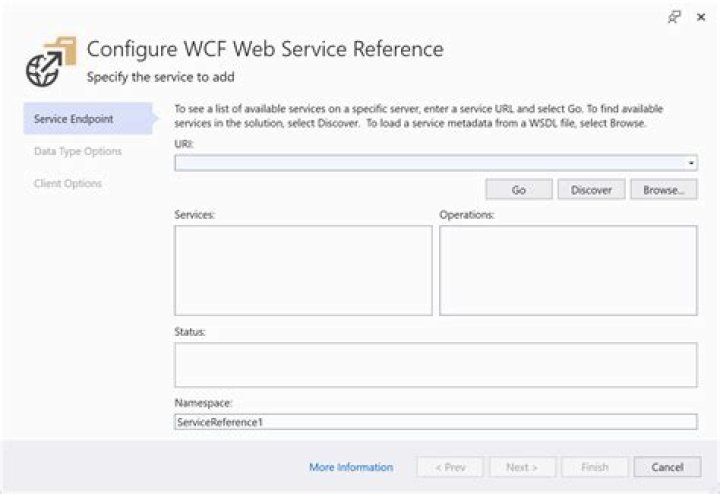This screenshot has height=494, width=720.
Task: Click inside the Services list box
Action: 303,270
